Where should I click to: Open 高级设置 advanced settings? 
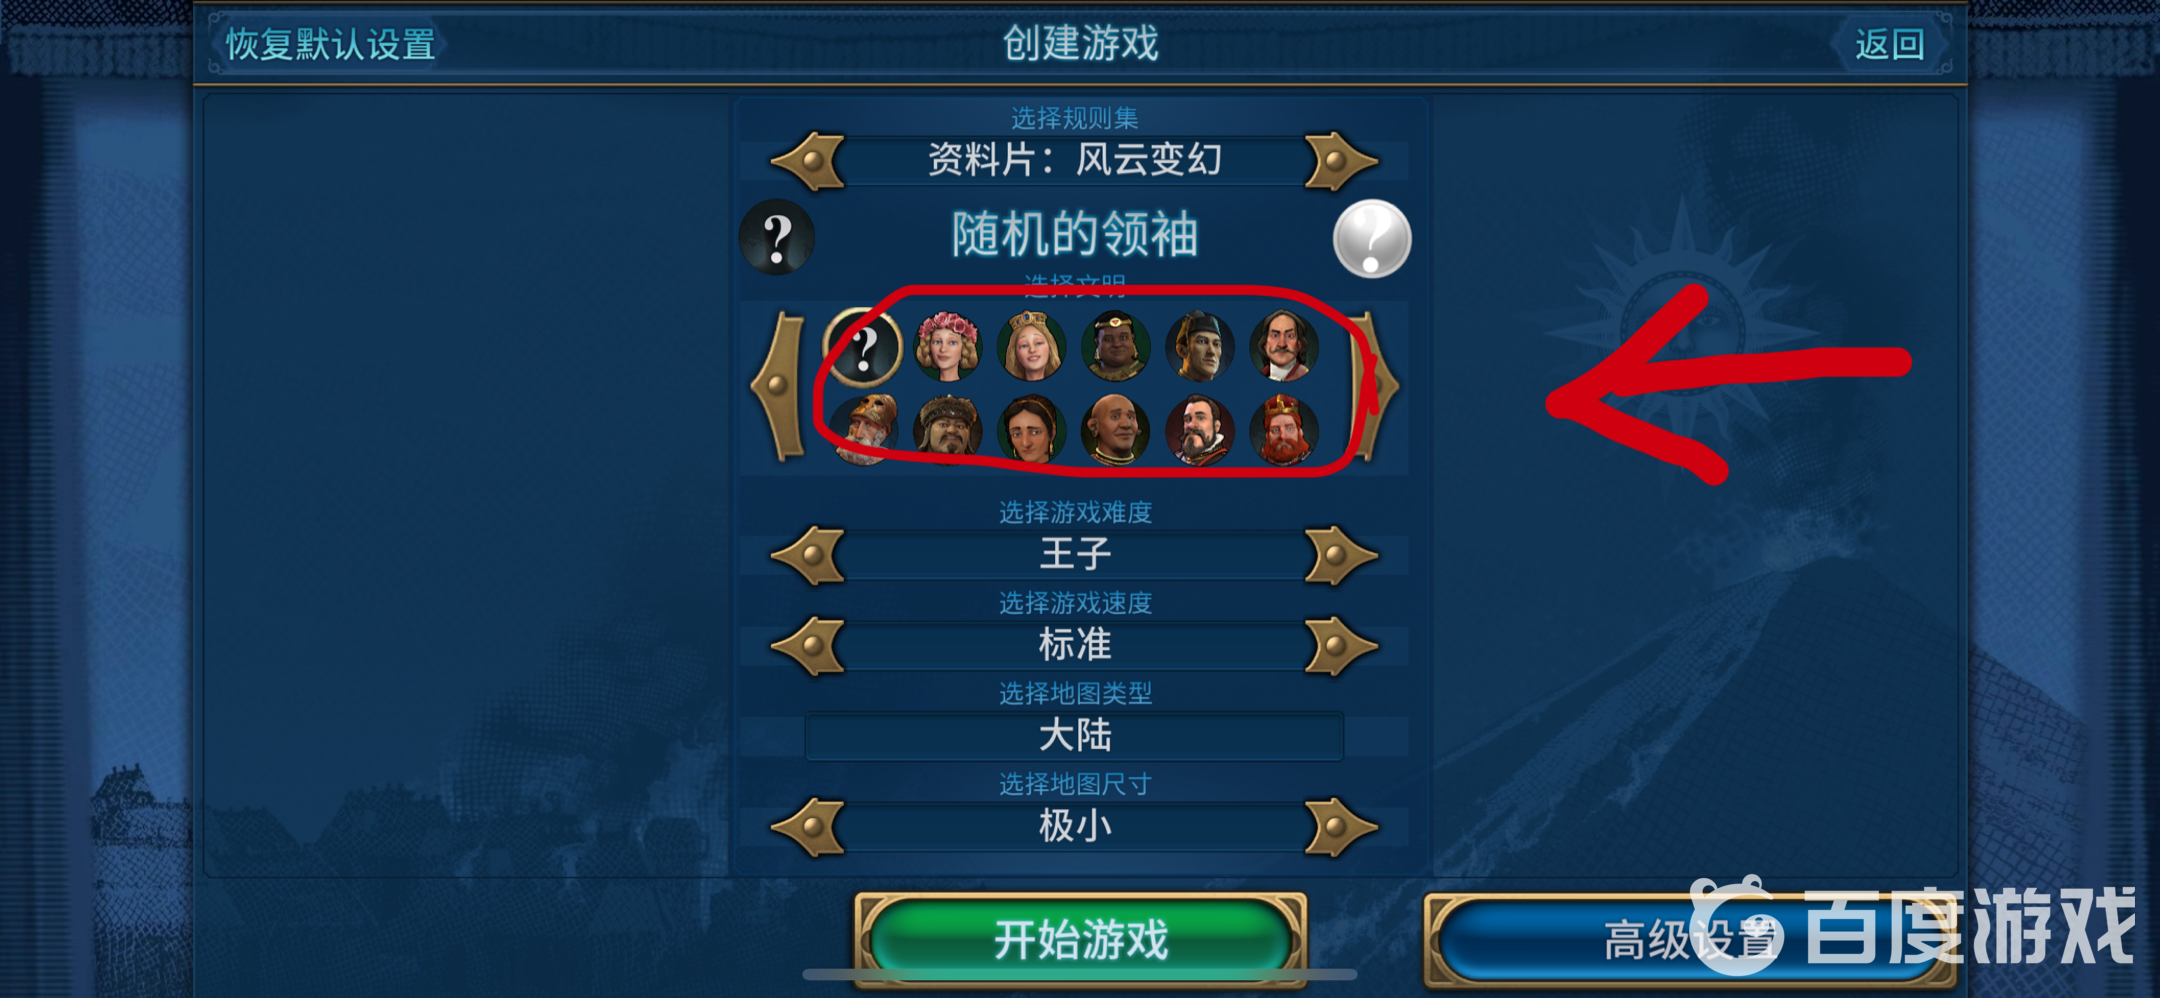pyautogui.click(x=1690, y=940)
